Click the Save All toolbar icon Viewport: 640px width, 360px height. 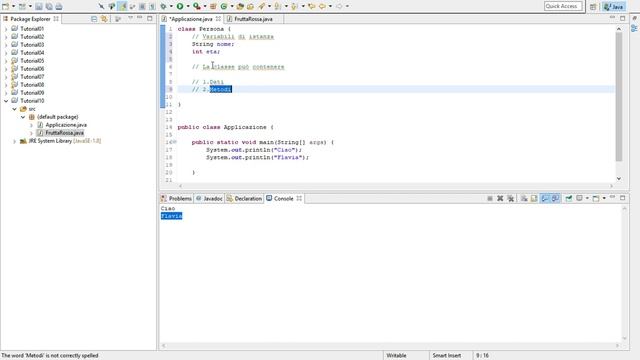pos(49,6)
